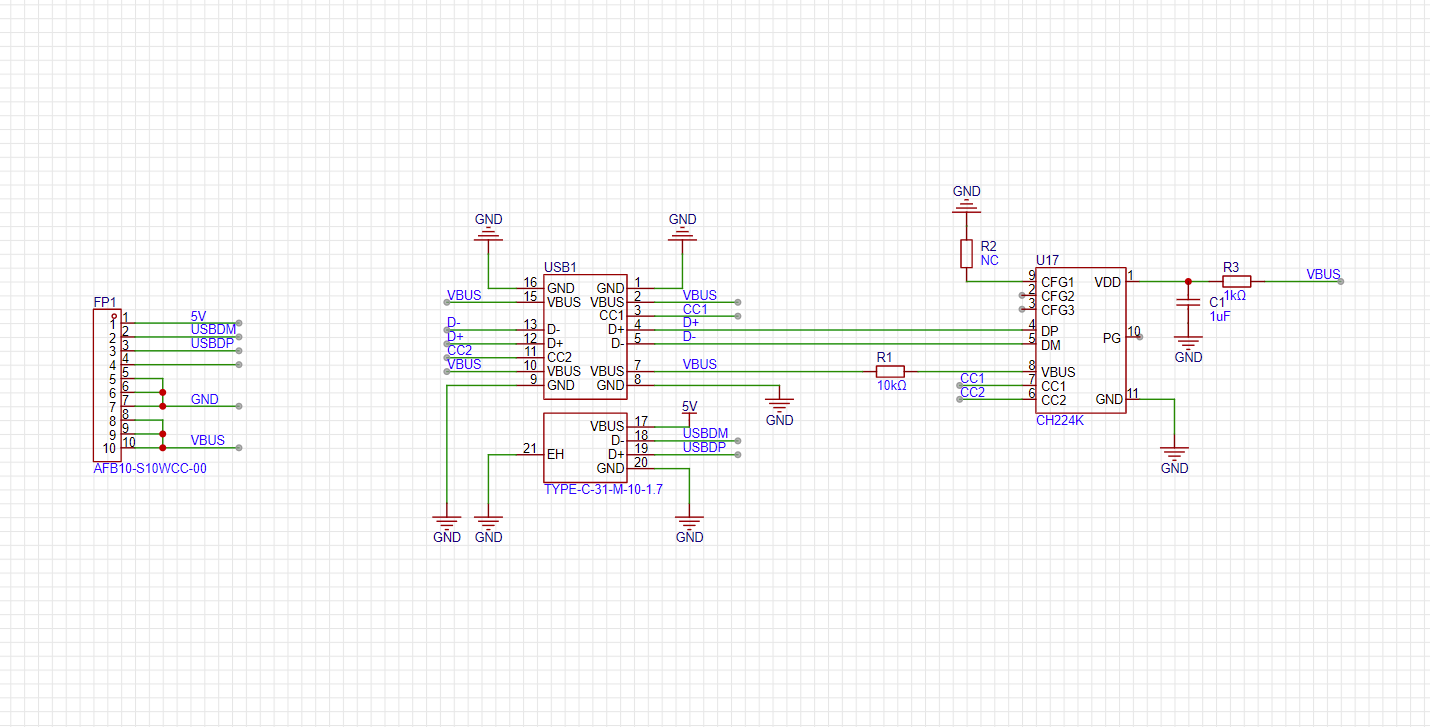The image size is (1430, 727).
Task: Click the CFG2 pin name on U17
Action: [1058, 296]
